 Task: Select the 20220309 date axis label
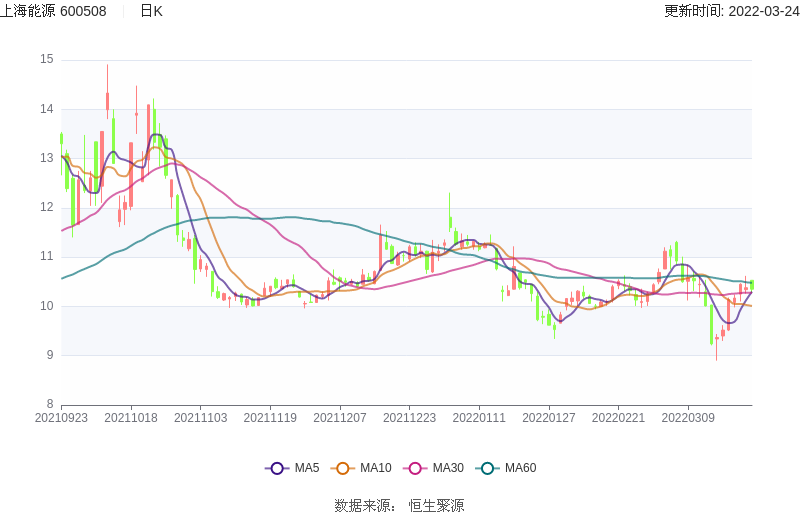[x=688, y=418]
